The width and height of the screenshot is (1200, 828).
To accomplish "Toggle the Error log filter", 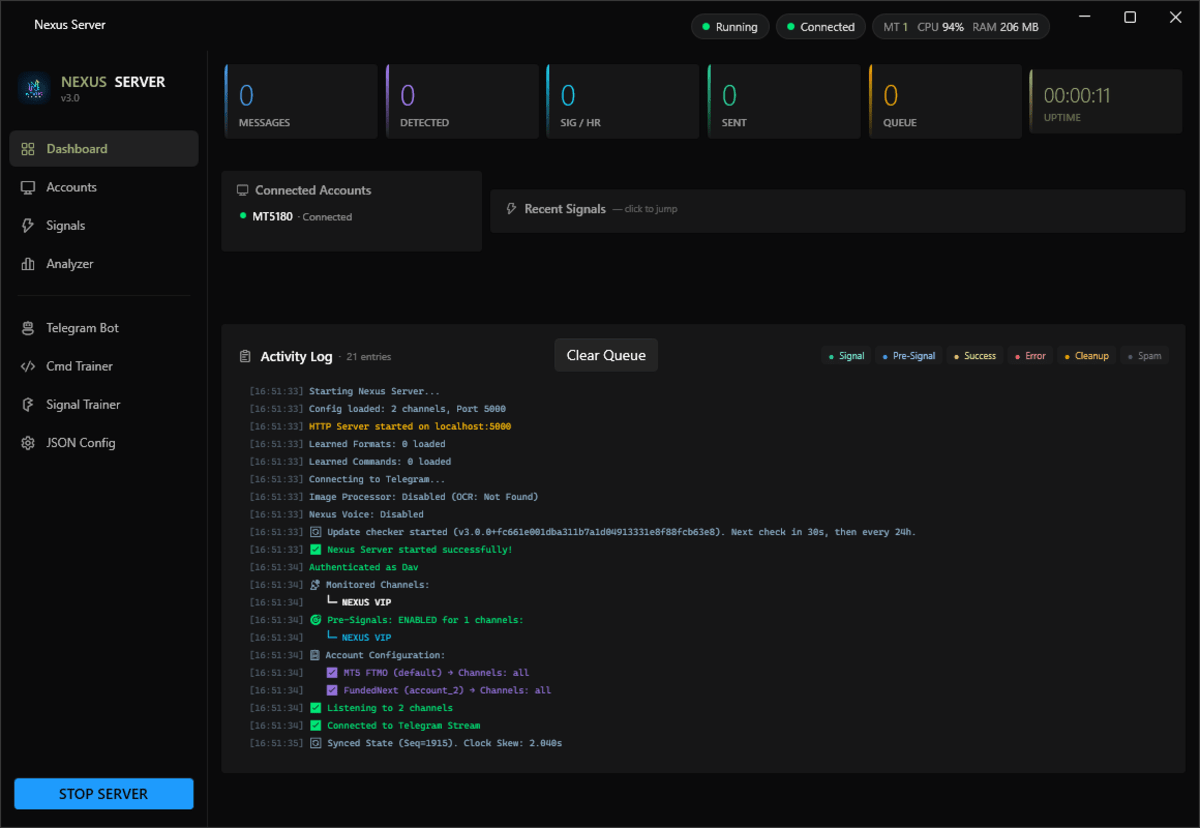I will (1030, 356).
